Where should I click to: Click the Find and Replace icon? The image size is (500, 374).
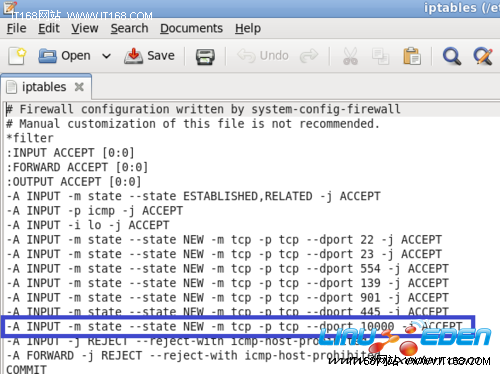pyautogui.click(x=483, y=56)
